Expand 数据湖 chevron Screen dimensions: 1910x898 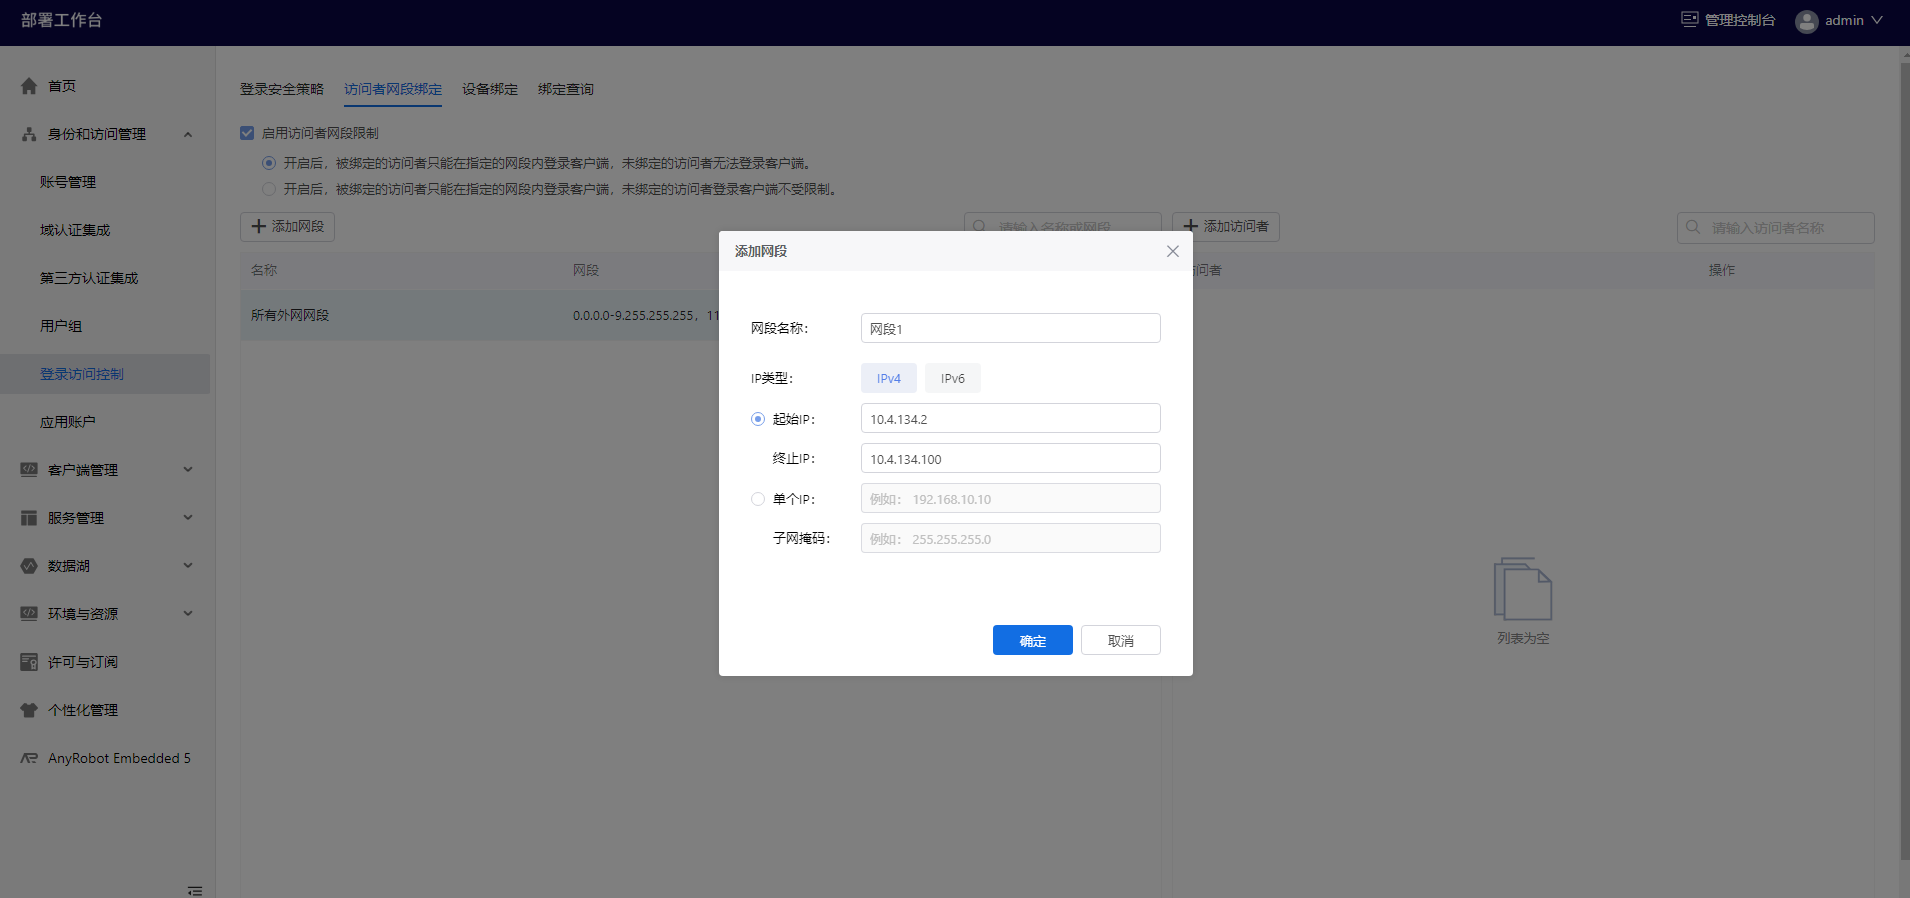pyautogui.click(x=188, y=566)
